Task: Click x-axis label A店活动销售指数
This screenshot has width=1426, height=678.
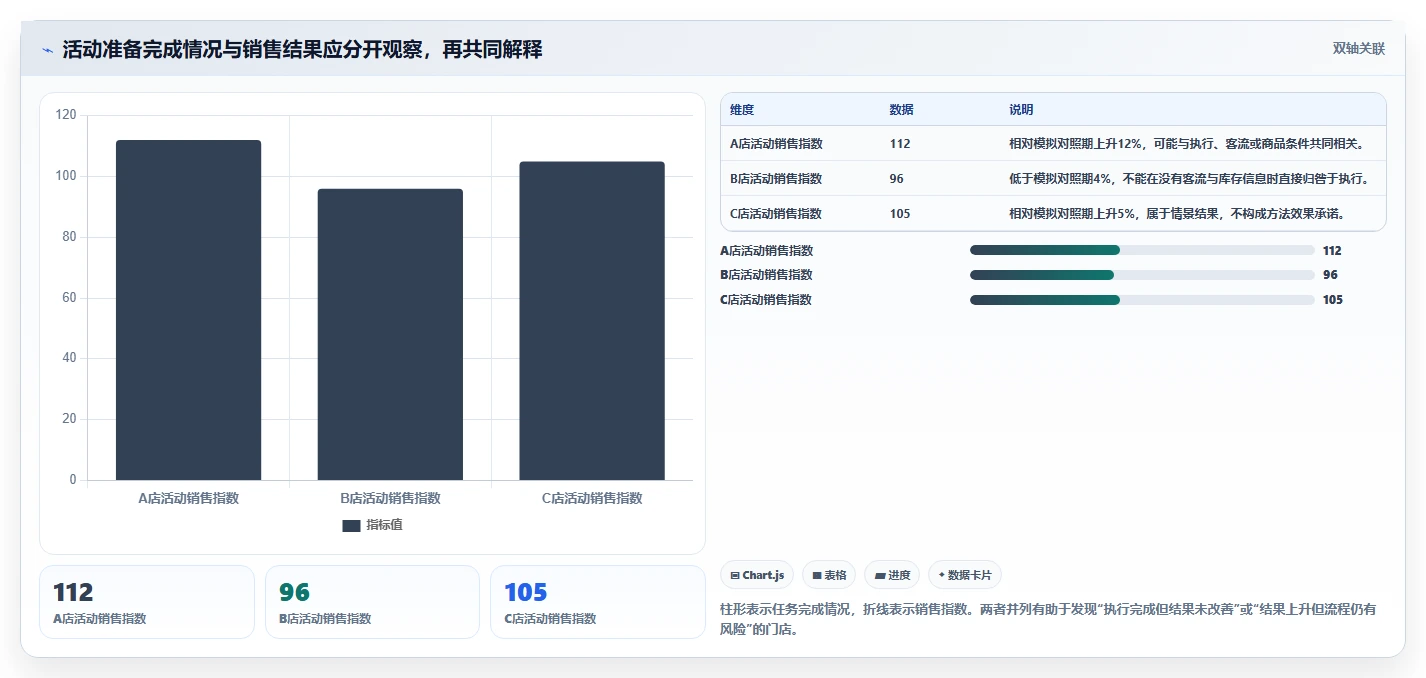Action: click(188, 498)
